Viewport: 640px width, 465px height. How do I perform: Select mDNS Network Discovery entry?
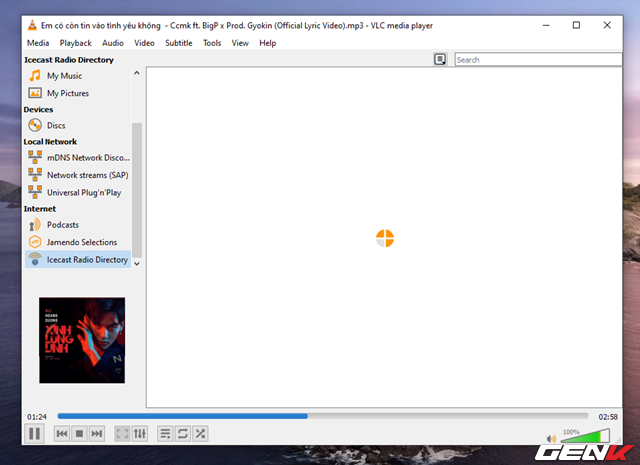click(x=78, y=158)
